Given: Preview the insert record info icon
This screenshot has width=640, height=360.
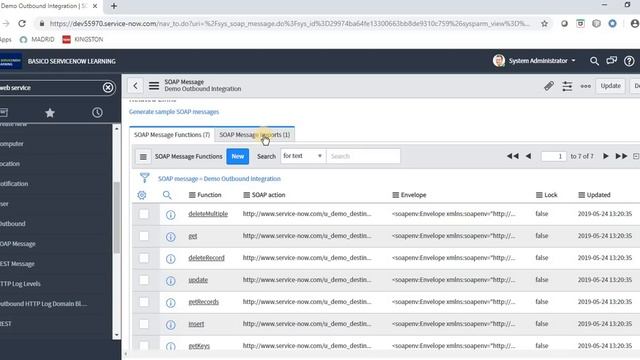Looking at the screenshot, I should coord(171,324).
